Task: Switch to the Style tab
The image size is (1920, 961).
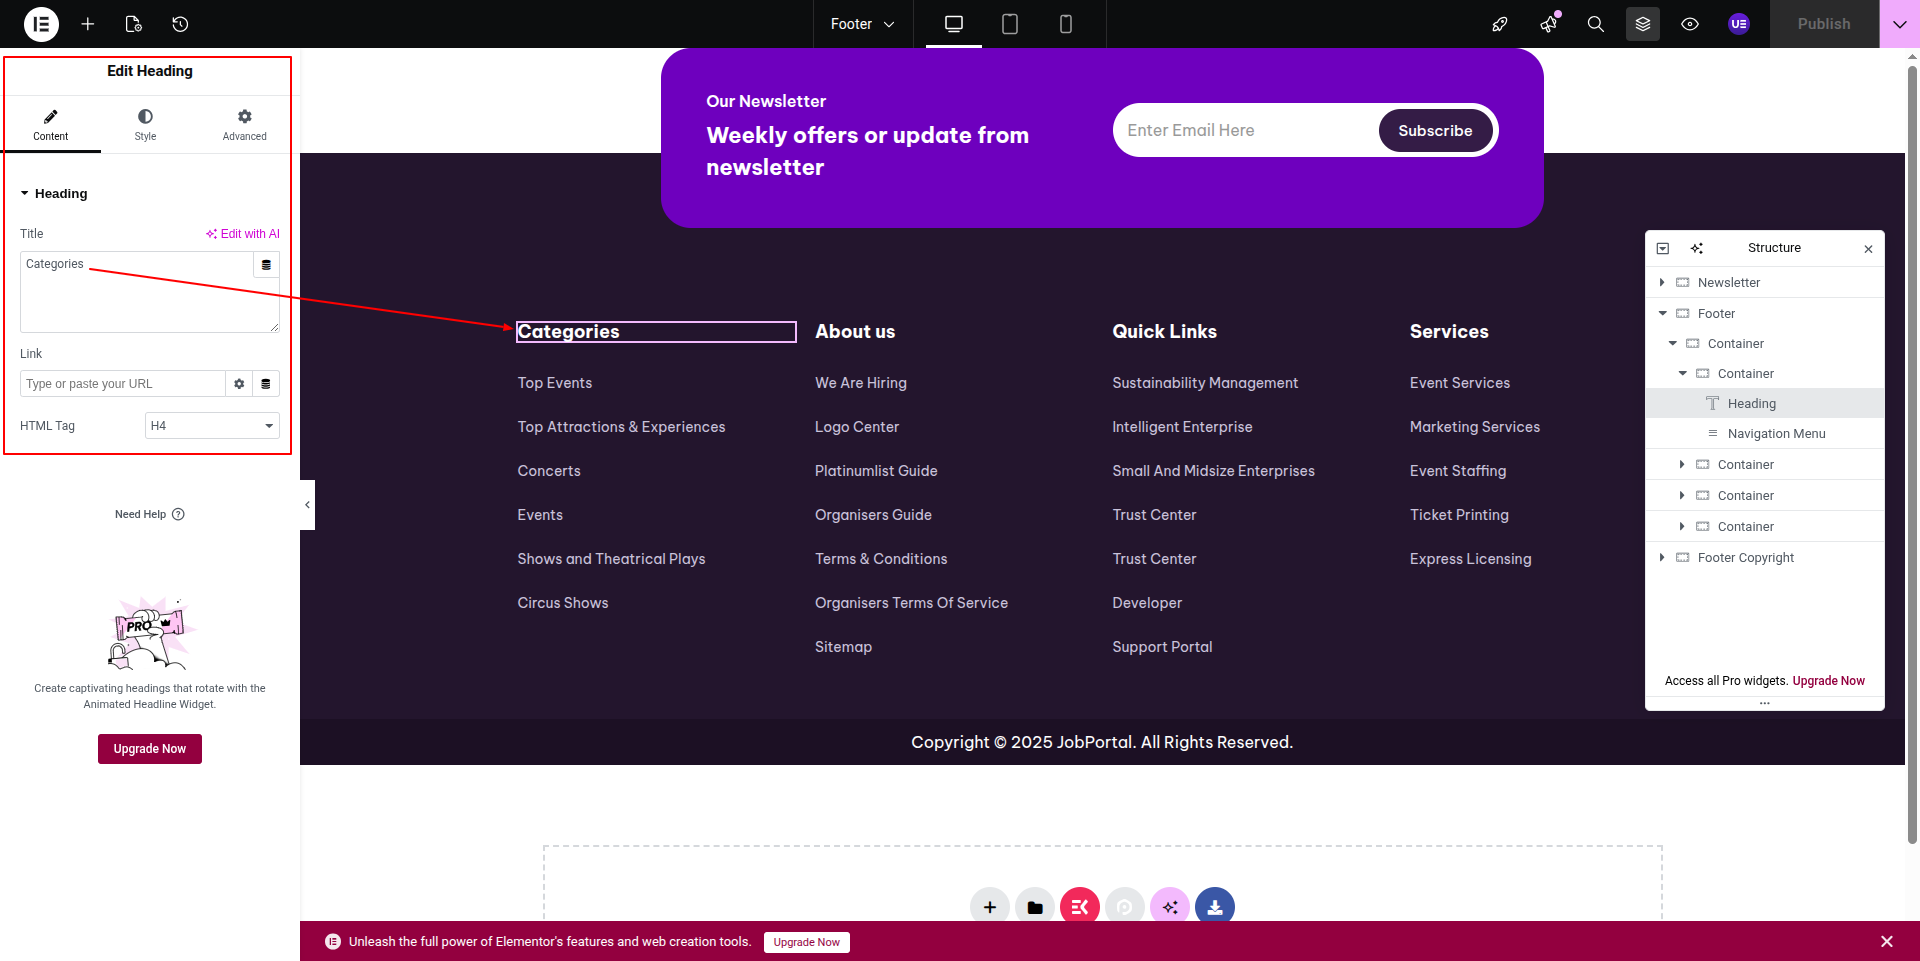Action: (145, 125)
